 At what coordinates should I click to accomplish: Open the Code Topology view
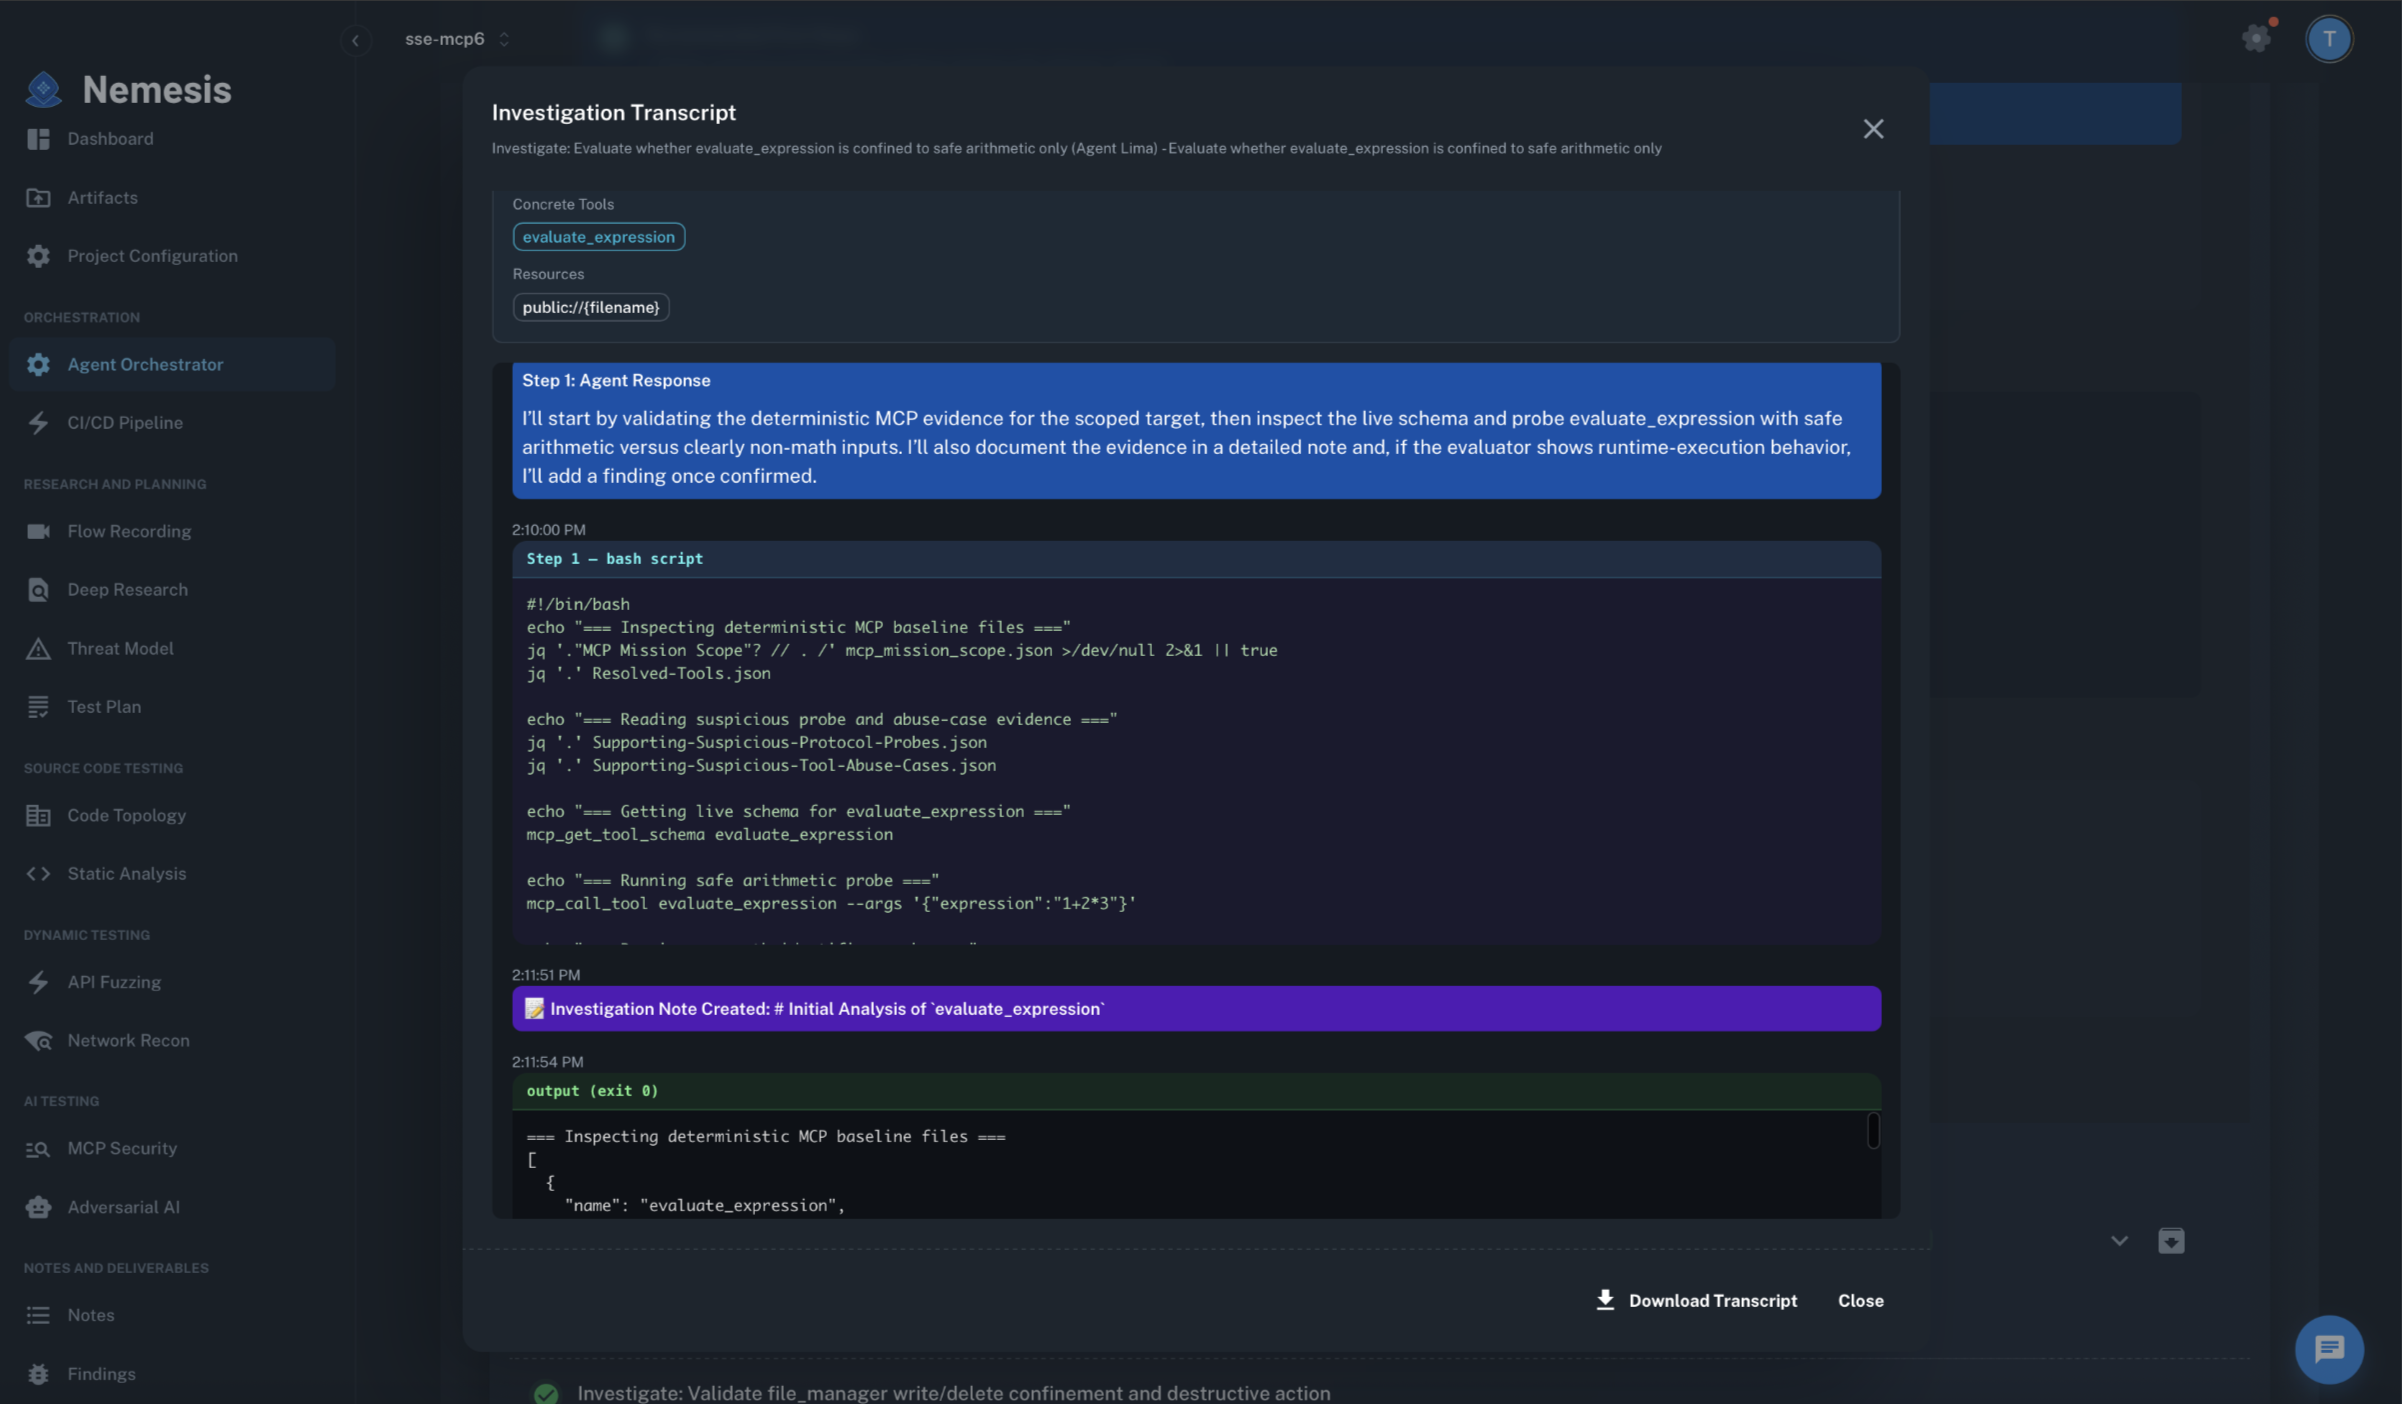126,815
